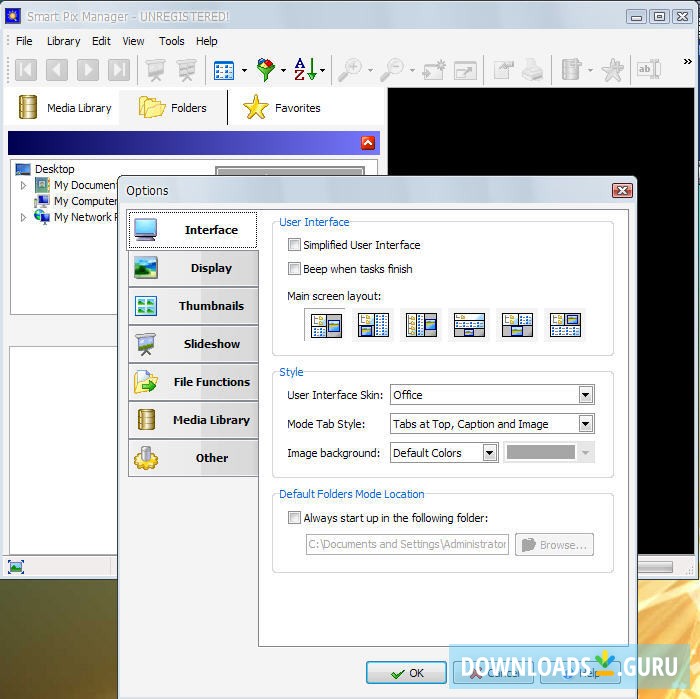The image size is (700, 699).
Task: Select Media Library options category
Action: [193, 420]
